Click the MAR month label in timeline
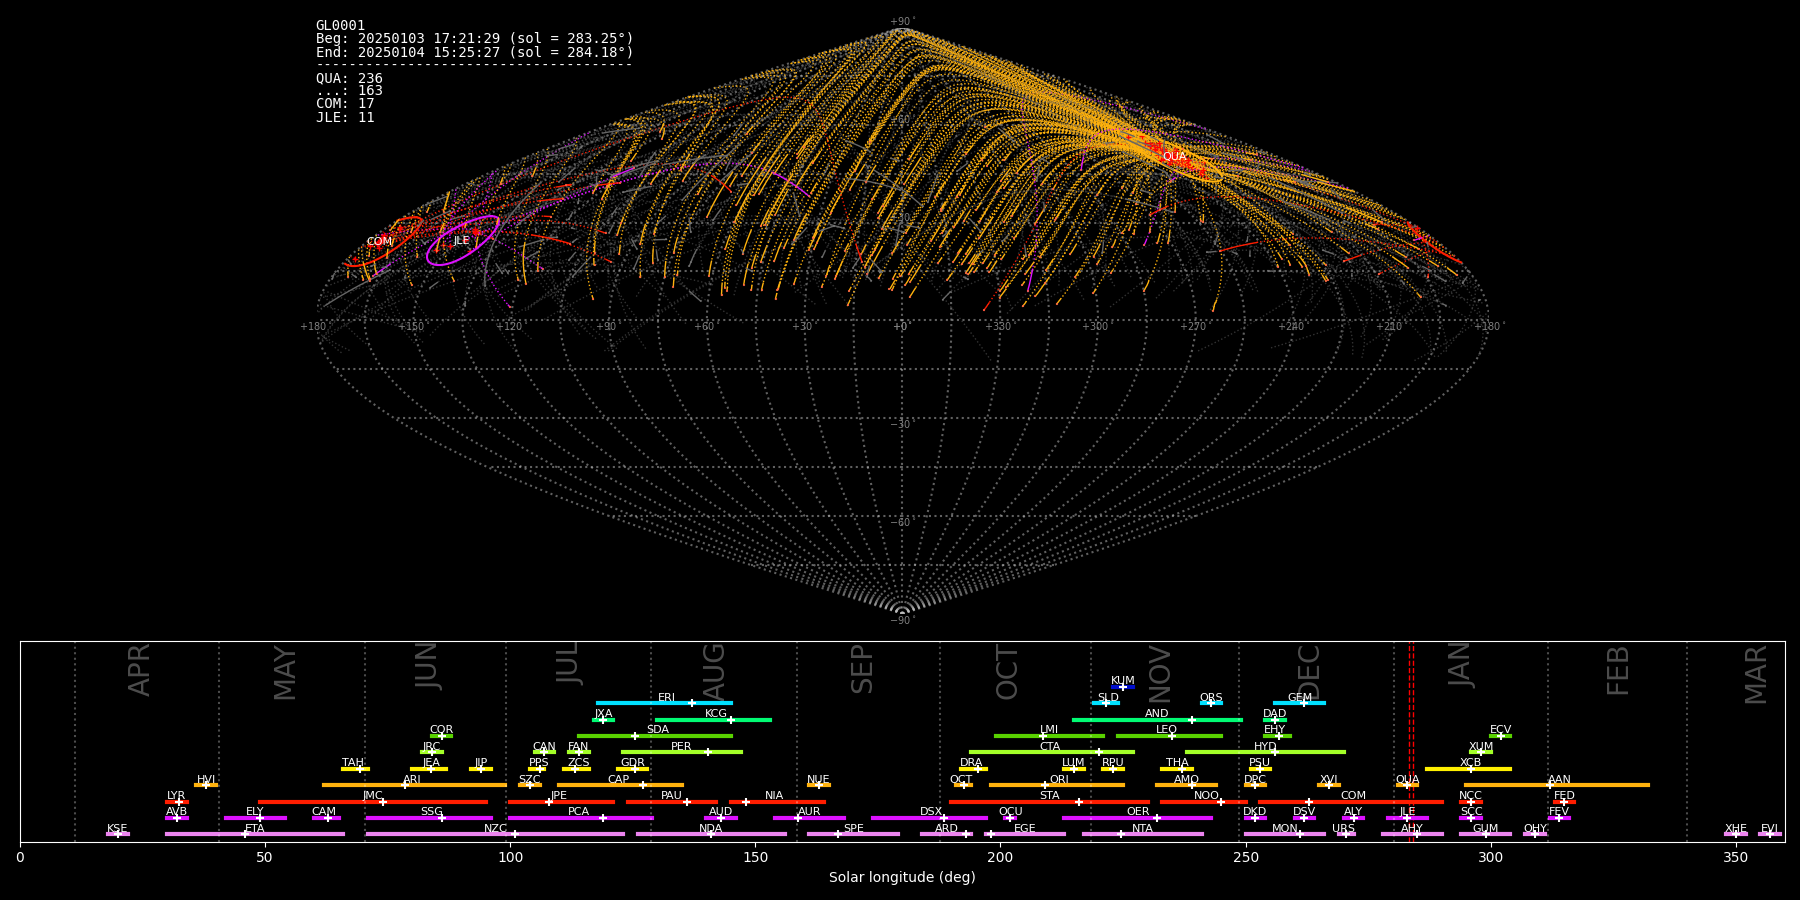 point(1756,675)
